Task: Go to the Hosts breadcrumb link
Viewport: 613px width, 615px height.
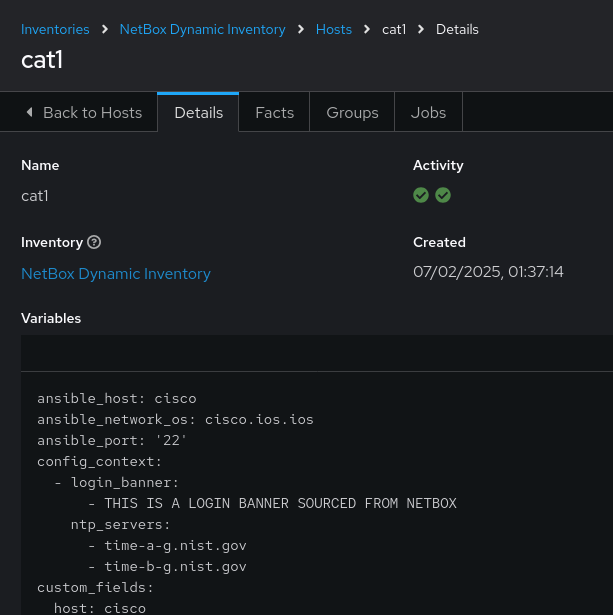Action: 334,29
